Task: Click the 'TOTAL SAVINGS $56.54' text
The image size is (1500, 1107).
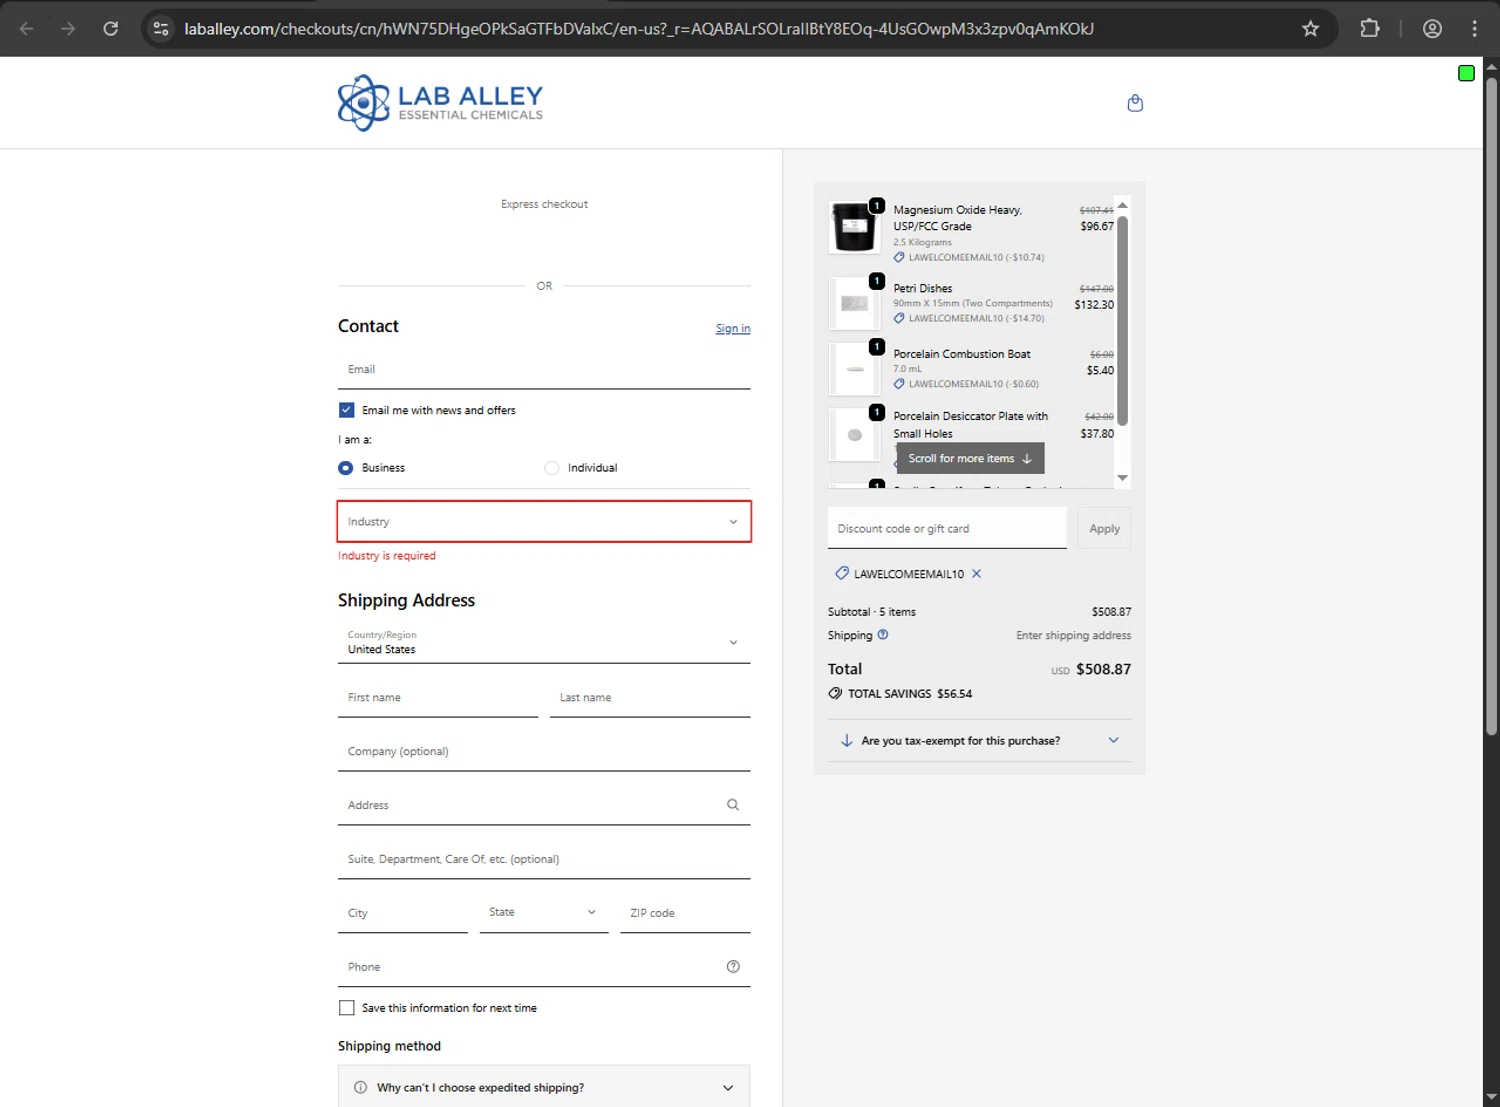Action: [910, 693]
